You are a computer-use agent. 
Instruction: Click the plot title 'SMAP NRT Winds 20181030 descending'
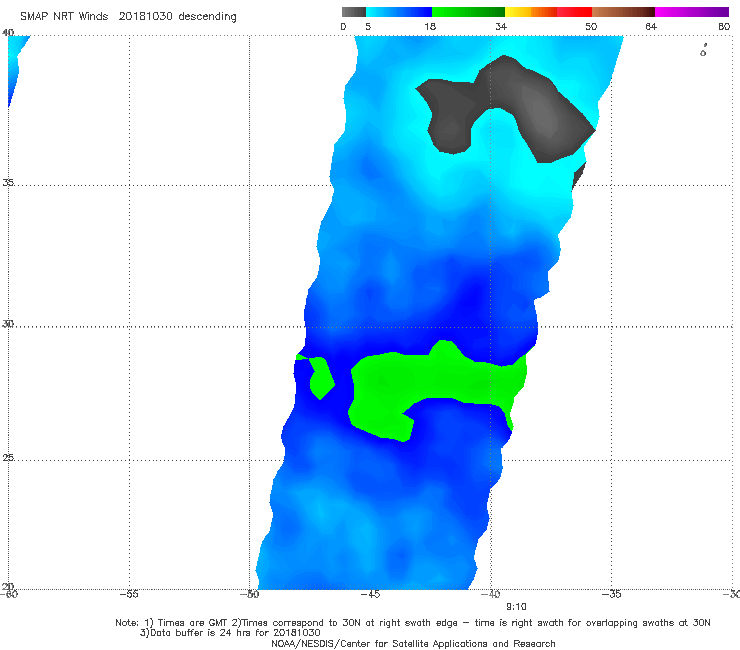[128, 17]
